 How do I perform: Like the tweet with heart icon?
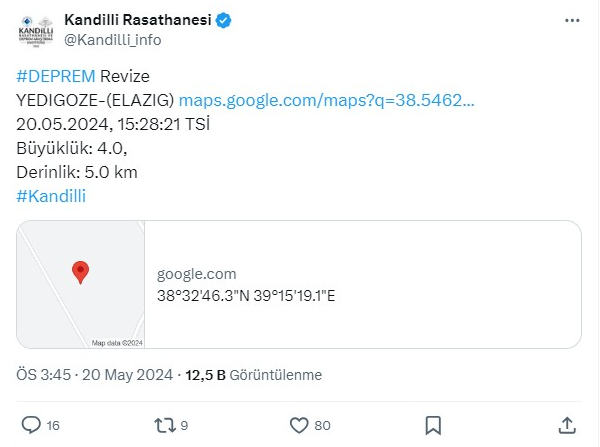pos(298,425)
